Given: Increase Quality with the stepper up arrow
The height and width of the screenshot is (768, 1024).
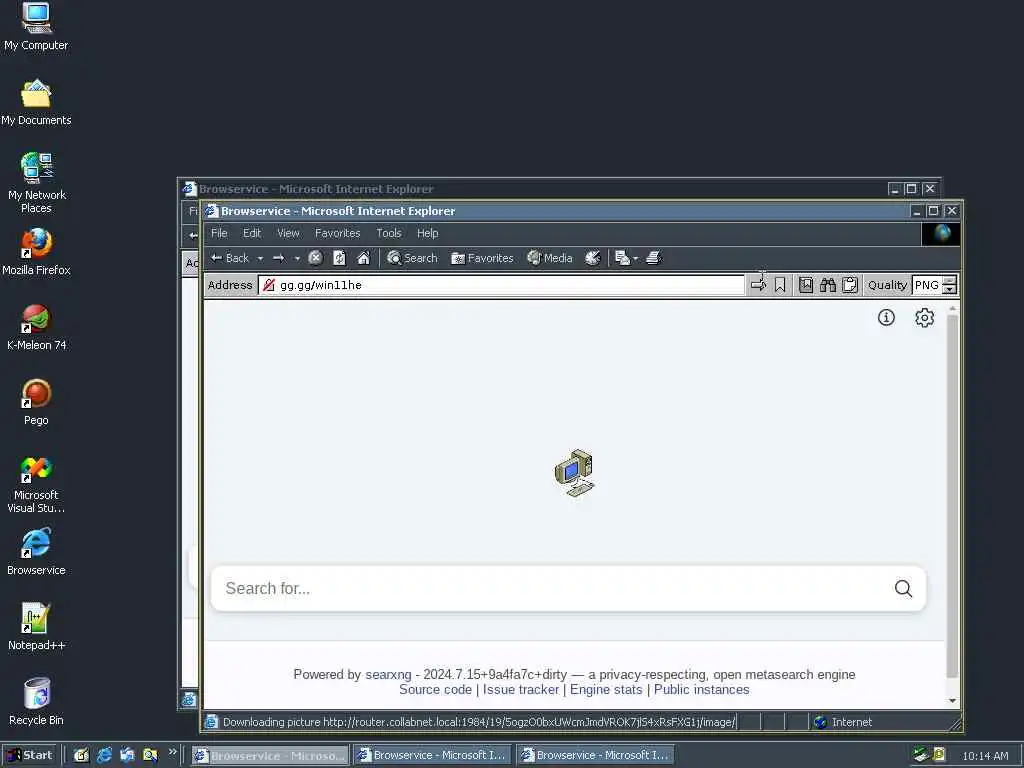Looking at the screenshot, I should [x=950, y=280].
